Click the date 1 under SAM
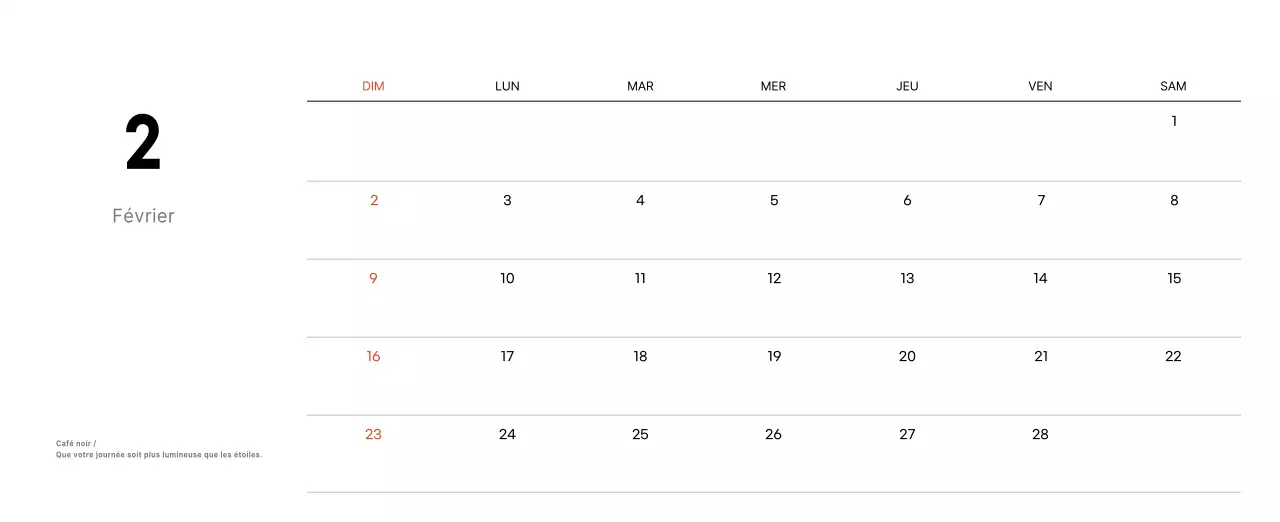Viewport: 1280px width, 522px height. coord(1174,122)
